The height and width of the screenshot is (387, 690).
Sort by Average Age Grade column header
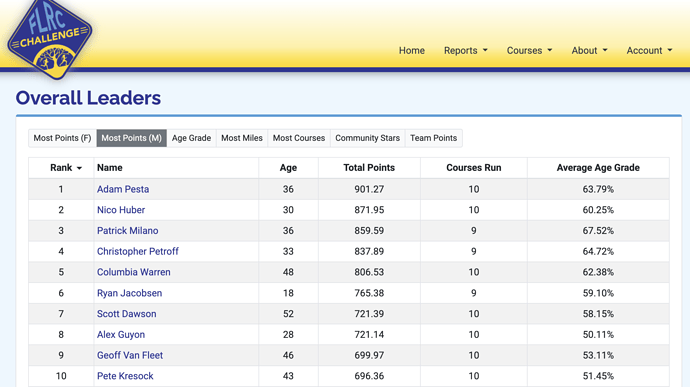tap(598, 168)
